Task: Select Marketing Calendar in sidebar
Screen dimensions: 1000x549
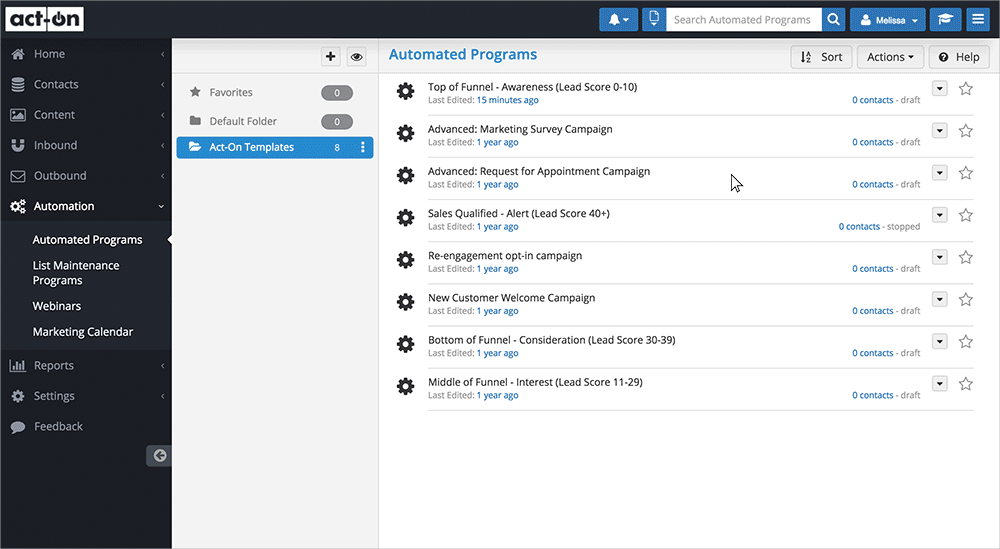Action: (x=83, y=332)
